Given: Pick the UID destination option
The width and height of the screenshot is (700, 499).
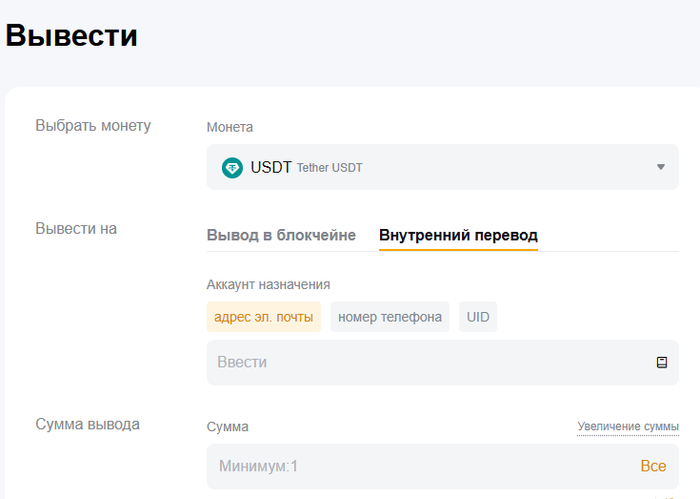Looking at the screenshot, I should tap(478, 317).
